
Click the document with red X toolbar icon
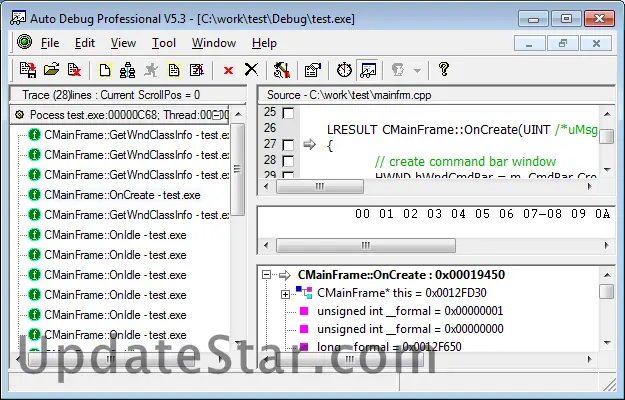(74, 70)
